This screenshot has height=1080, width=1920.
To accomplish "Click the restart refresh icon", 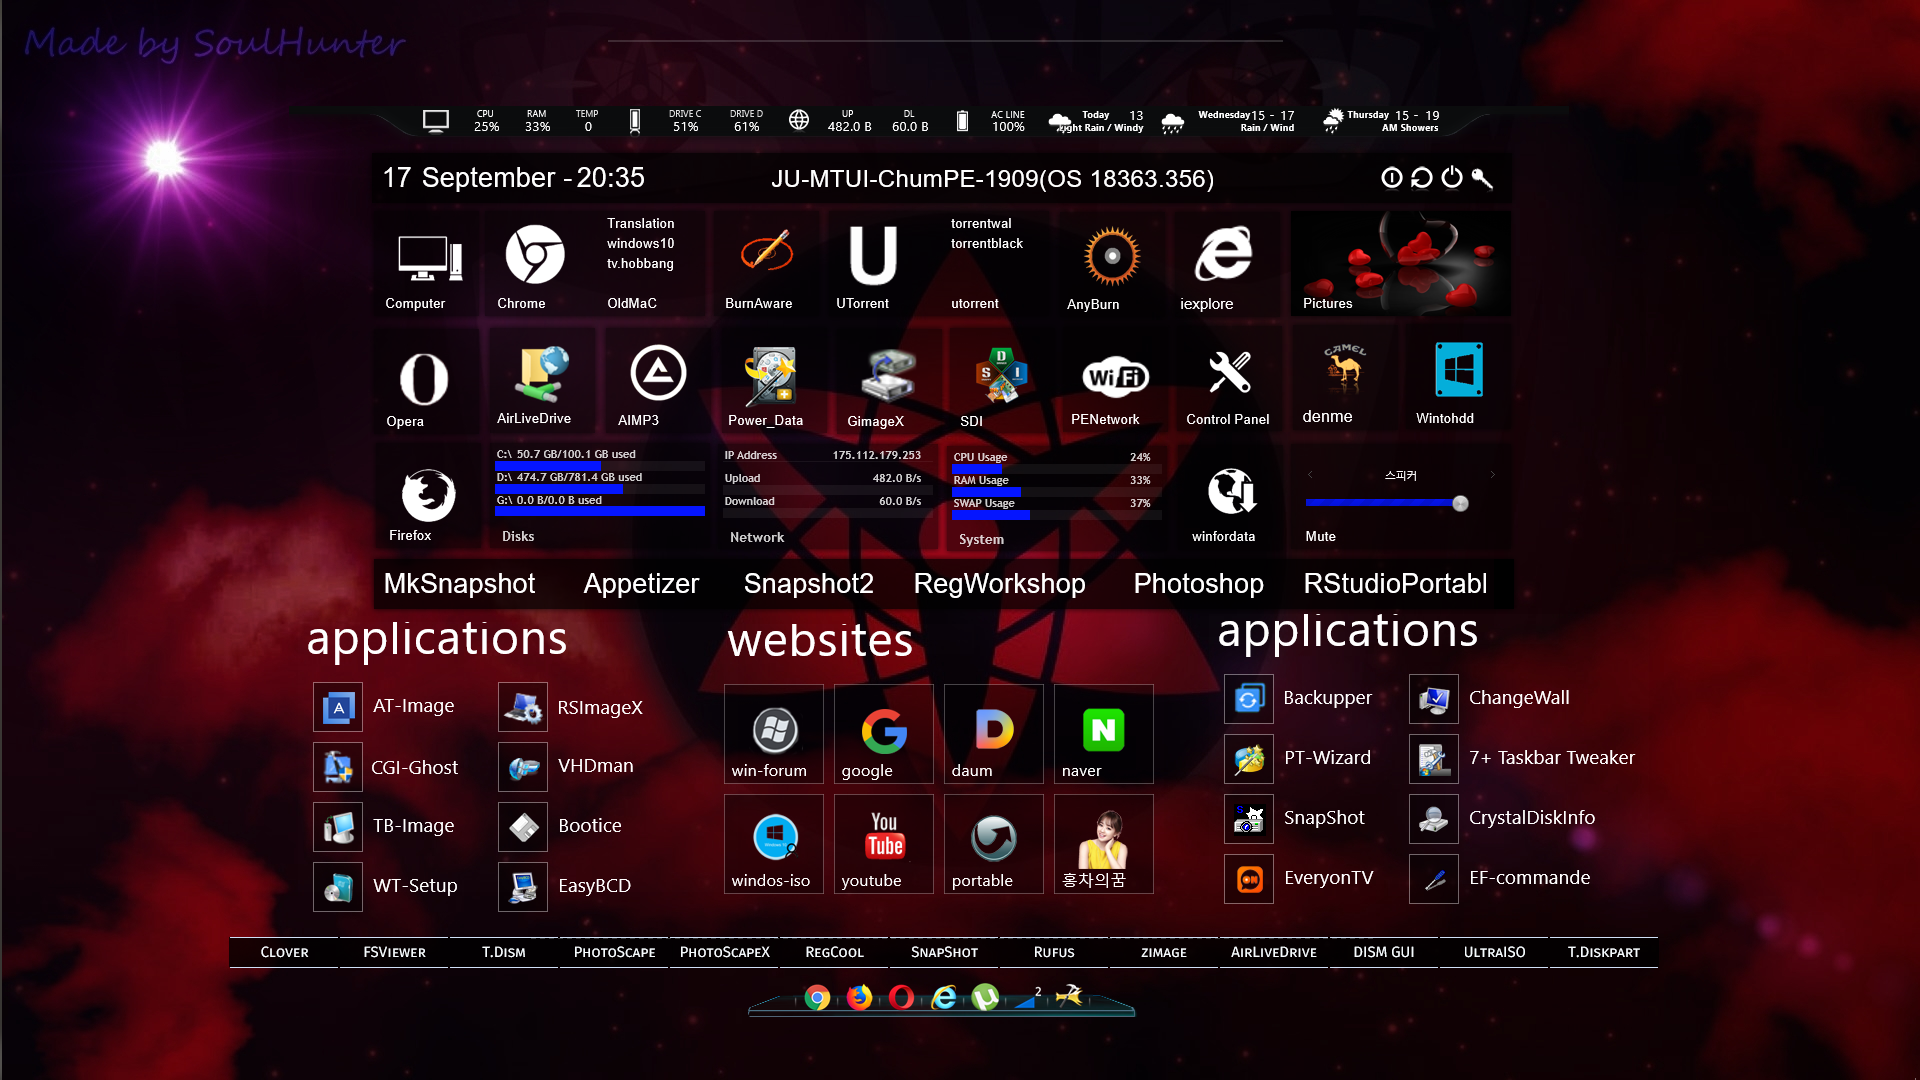I will pyautogui.click(x=1421, y=177).
